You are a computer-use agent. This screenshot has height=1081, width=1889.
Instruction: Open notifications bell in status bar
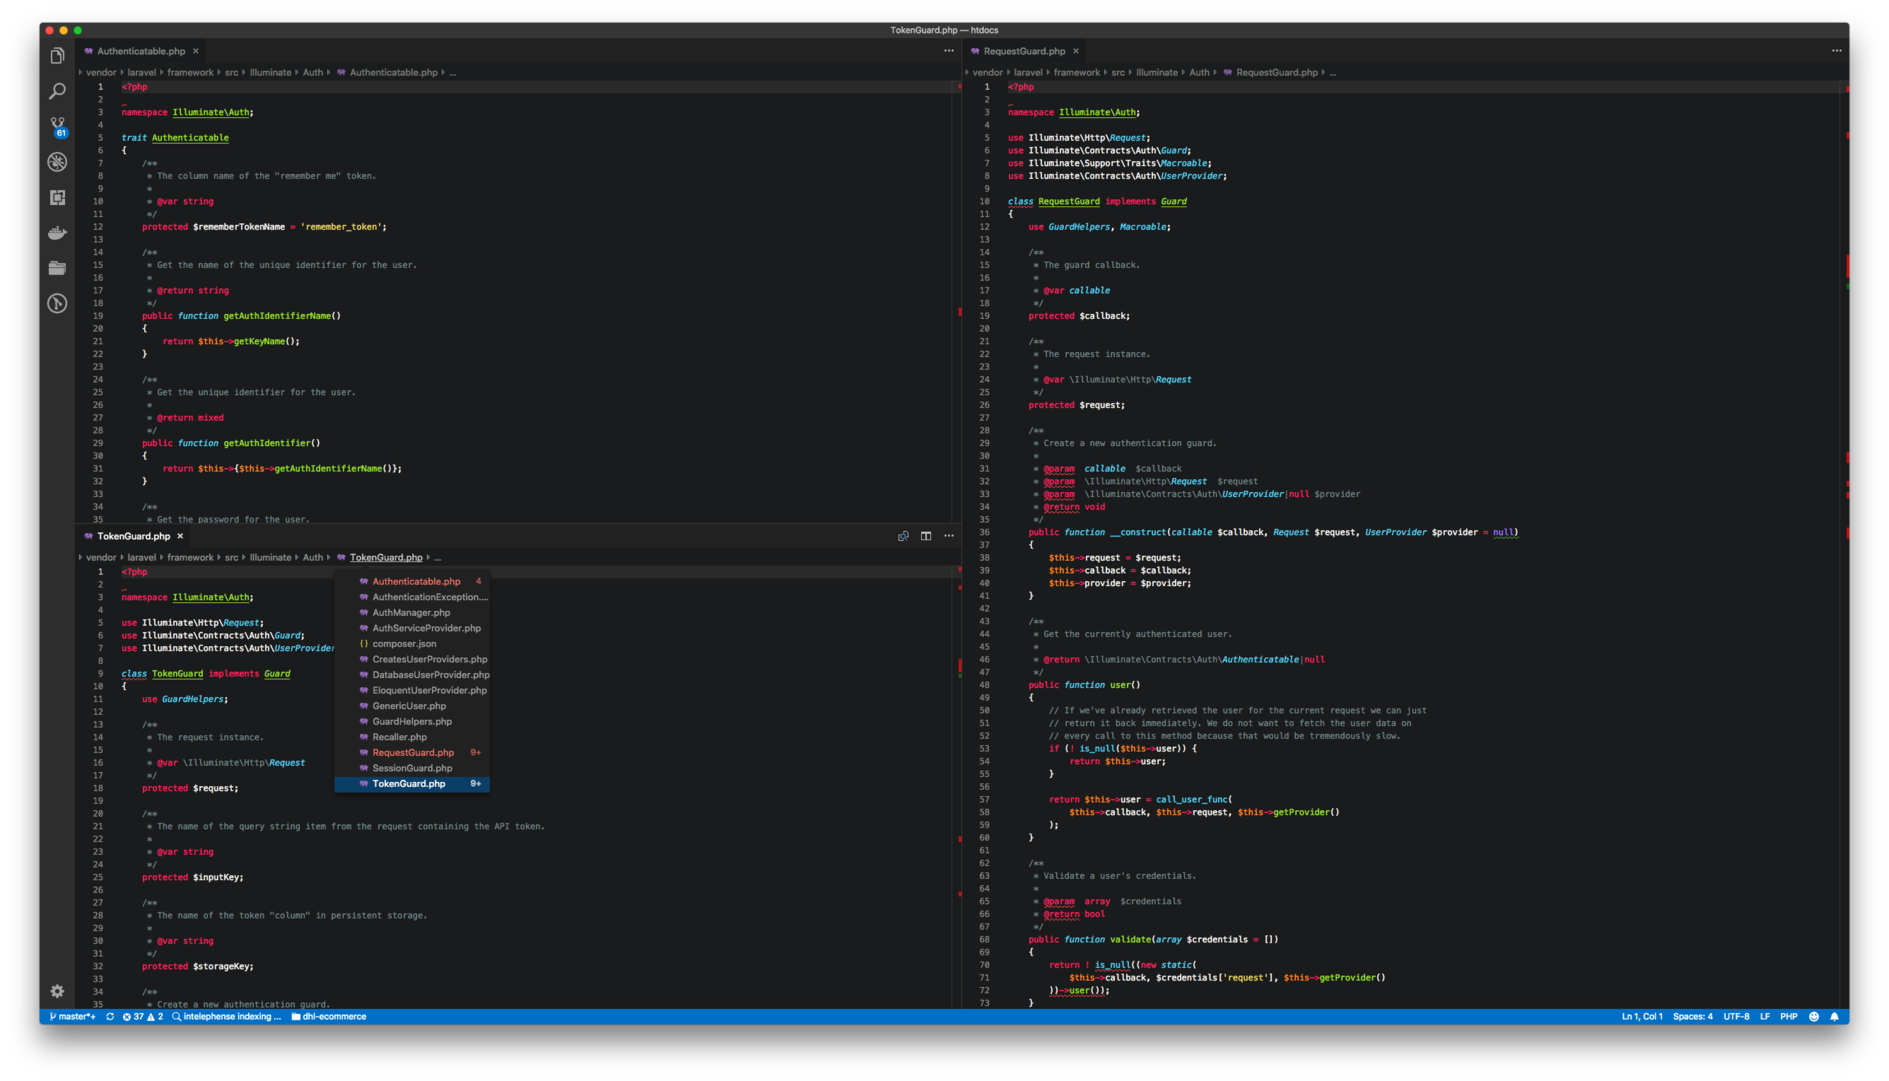(x=1834, y=1016)
